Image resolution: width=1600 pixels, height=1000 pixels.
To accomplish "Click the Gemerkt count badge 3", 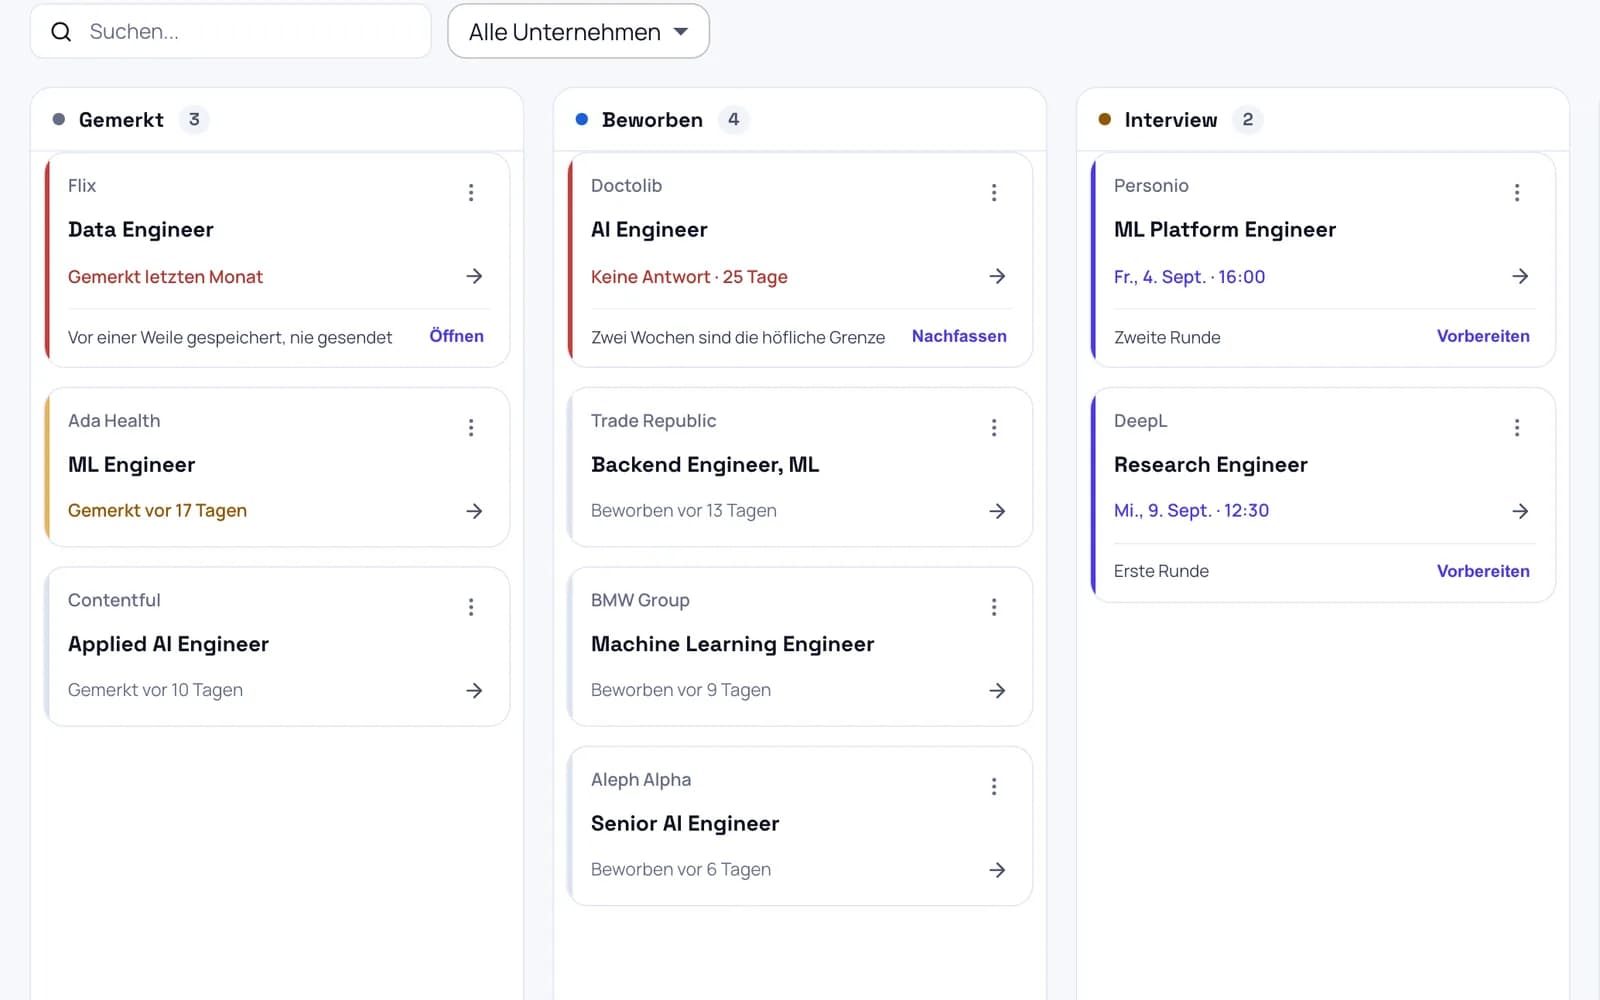I will (x=194, y=120).
